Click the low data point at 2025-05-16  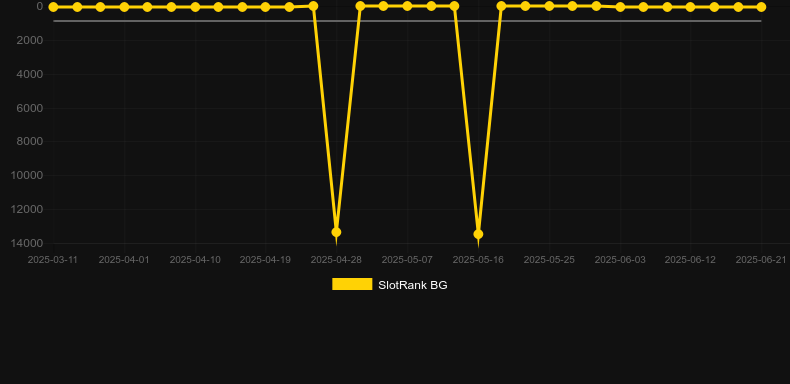coord(478,234)
